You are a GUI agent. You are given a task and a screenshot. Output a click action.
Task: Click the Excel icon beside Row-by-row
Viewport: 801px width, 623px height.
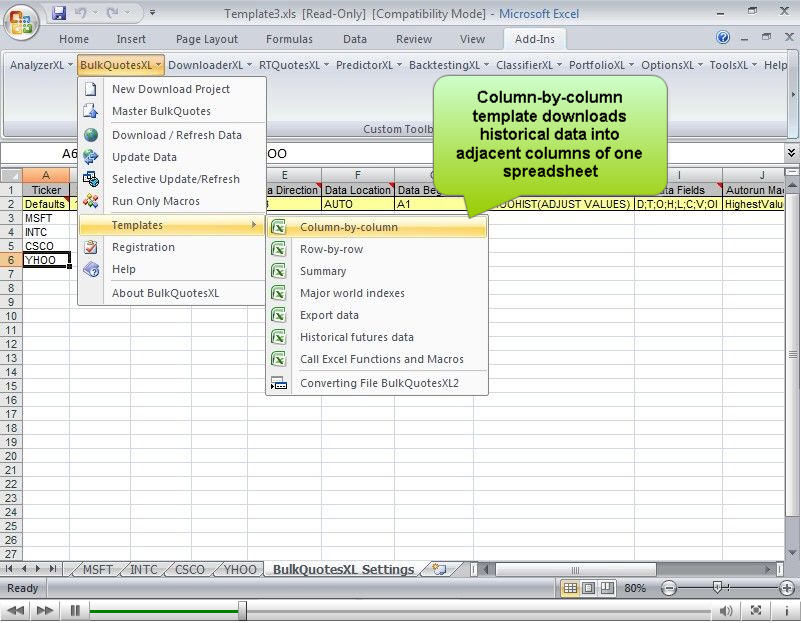pos(278,249)
